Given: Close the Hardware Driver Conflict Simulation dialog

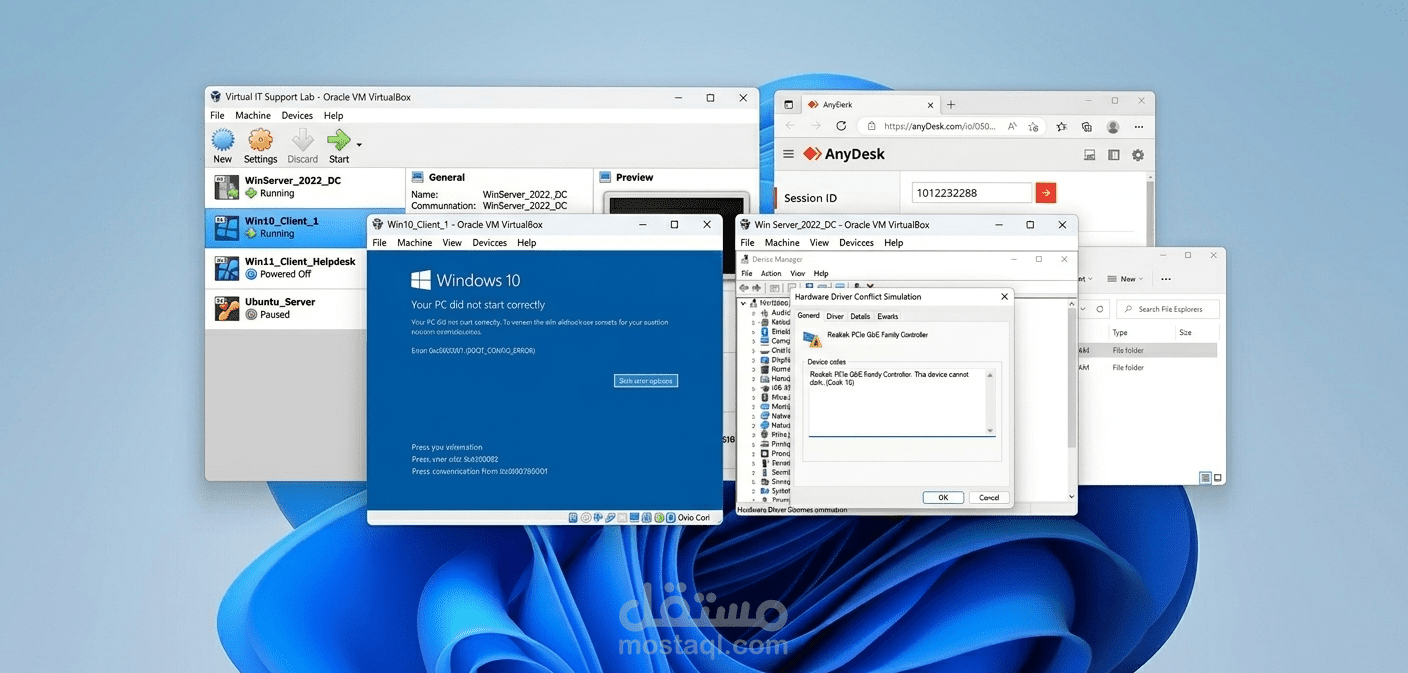Looking at the screenshot, I should tap(1004, 297).
